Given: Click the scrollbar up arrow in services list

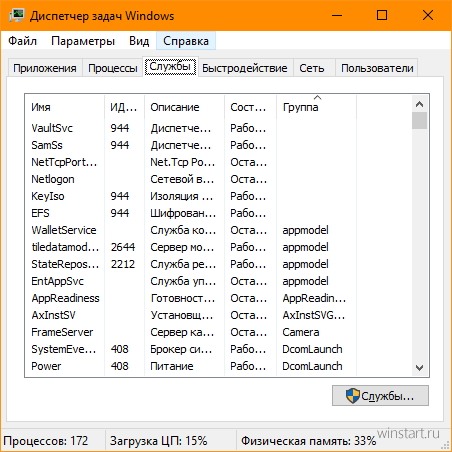Looking at the screenshot, I should [x=419, y=104].
